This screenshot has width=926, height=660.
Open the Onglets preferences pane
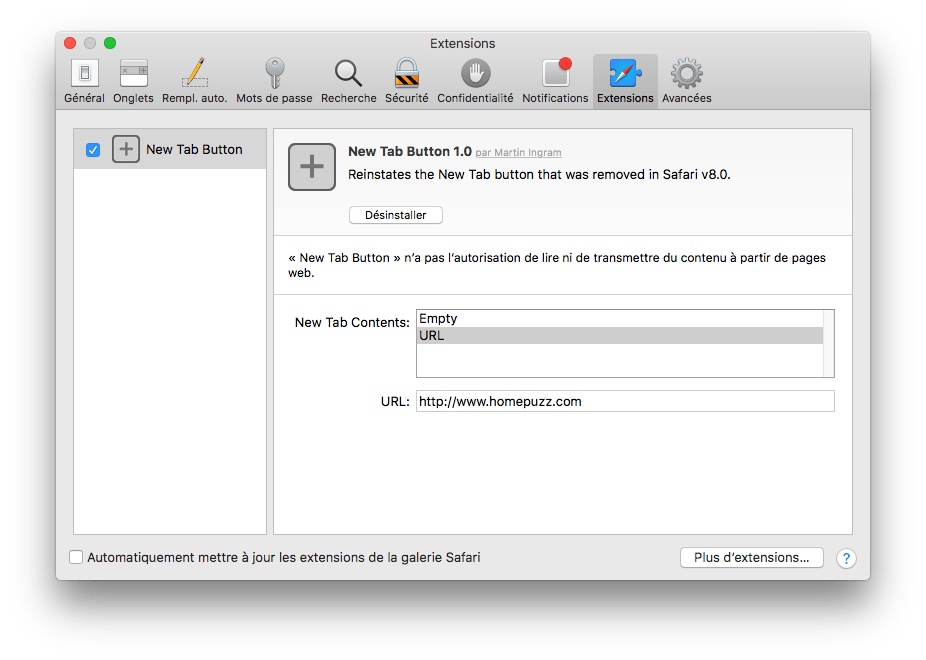pos(133,81)
